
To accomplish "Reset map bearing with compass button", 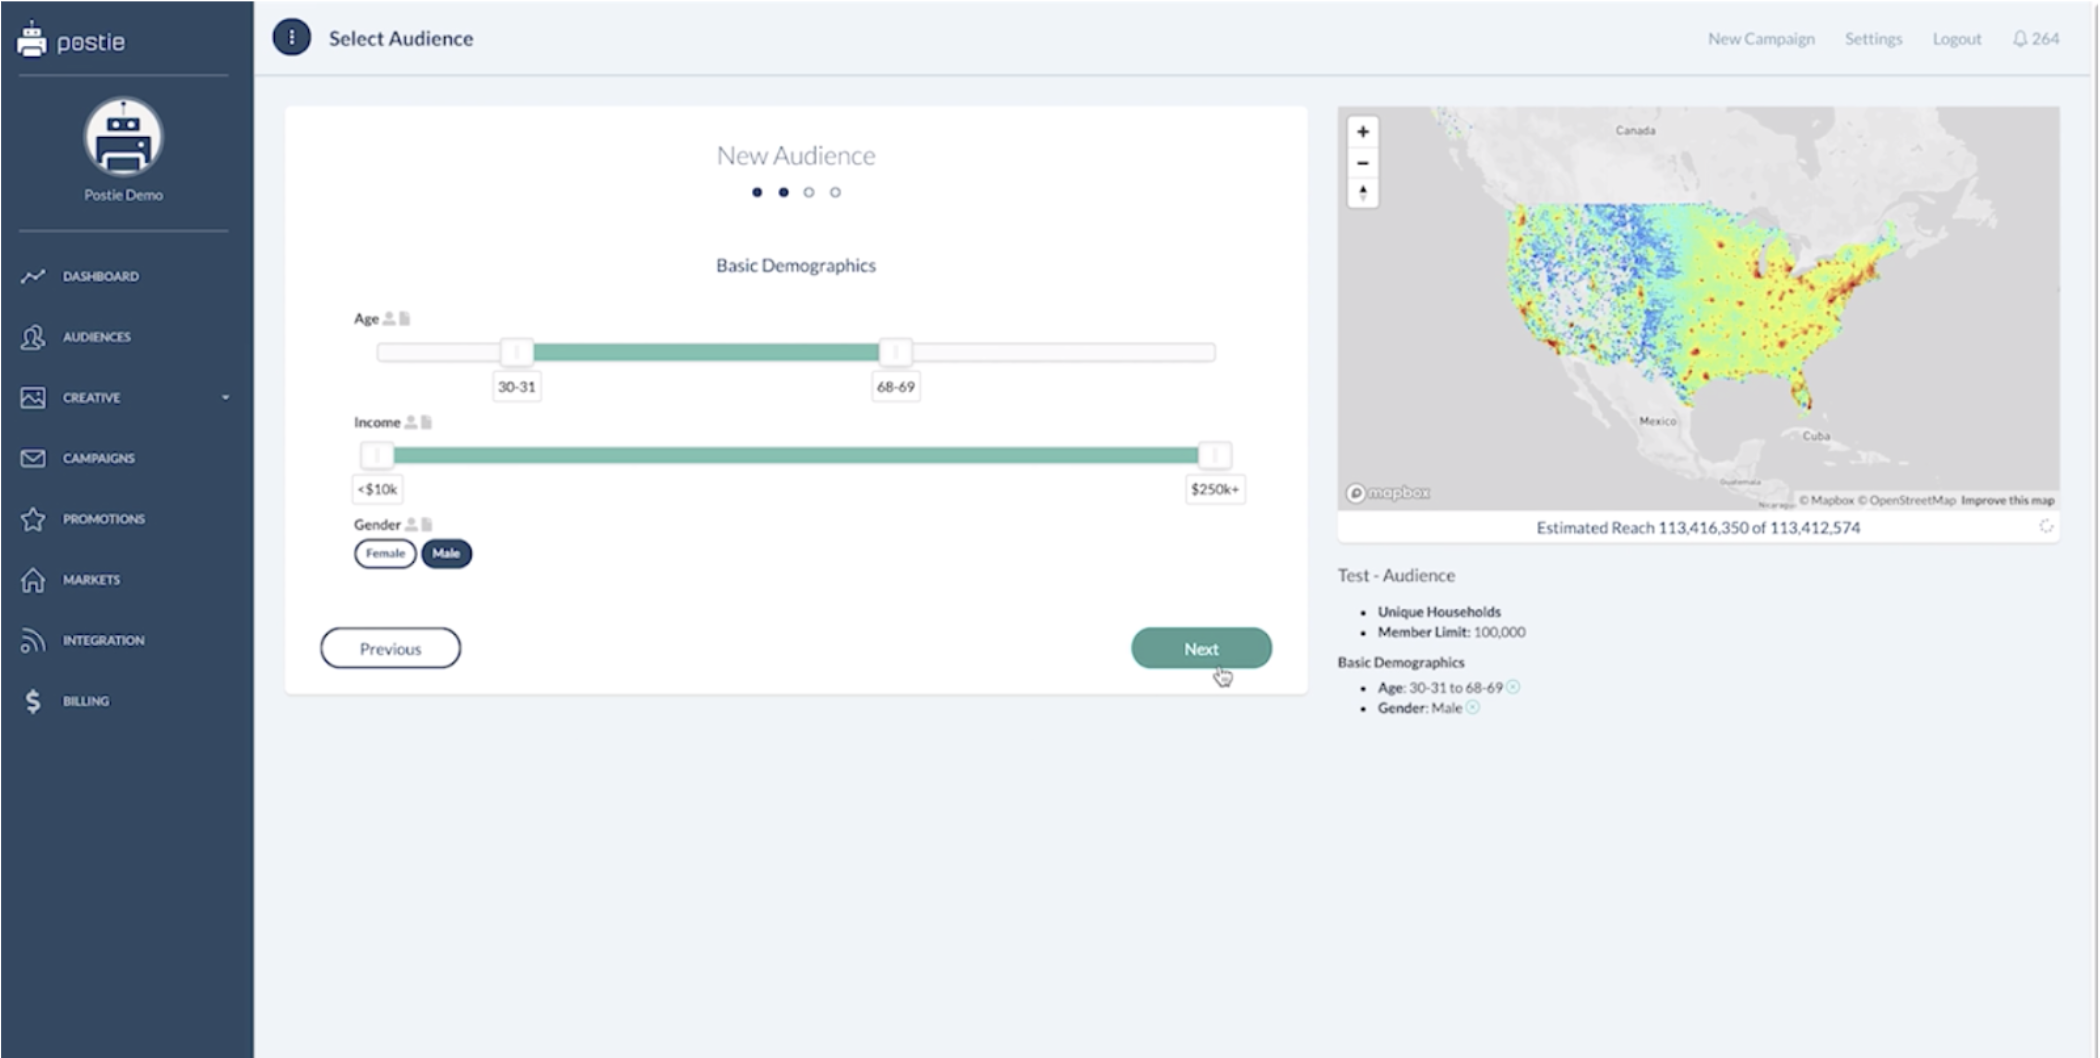I will 1362,192.
